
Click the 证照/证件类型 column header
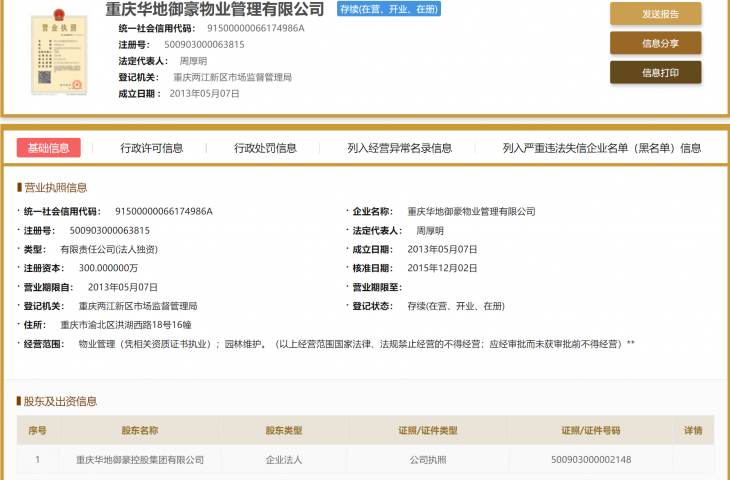point(428,431)
